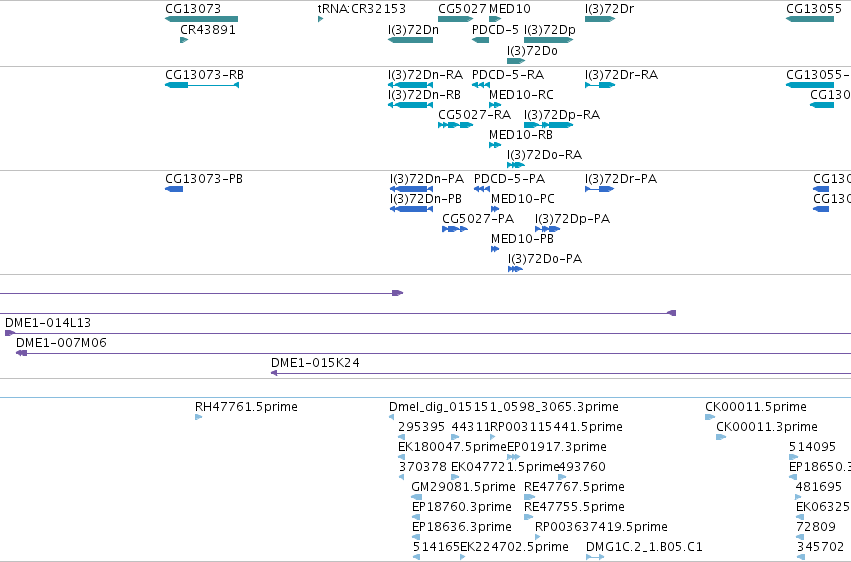Click the CK00011.3prime feature
Image resolution: width=851 pixels, height=562 pixels.
point(721,437)
